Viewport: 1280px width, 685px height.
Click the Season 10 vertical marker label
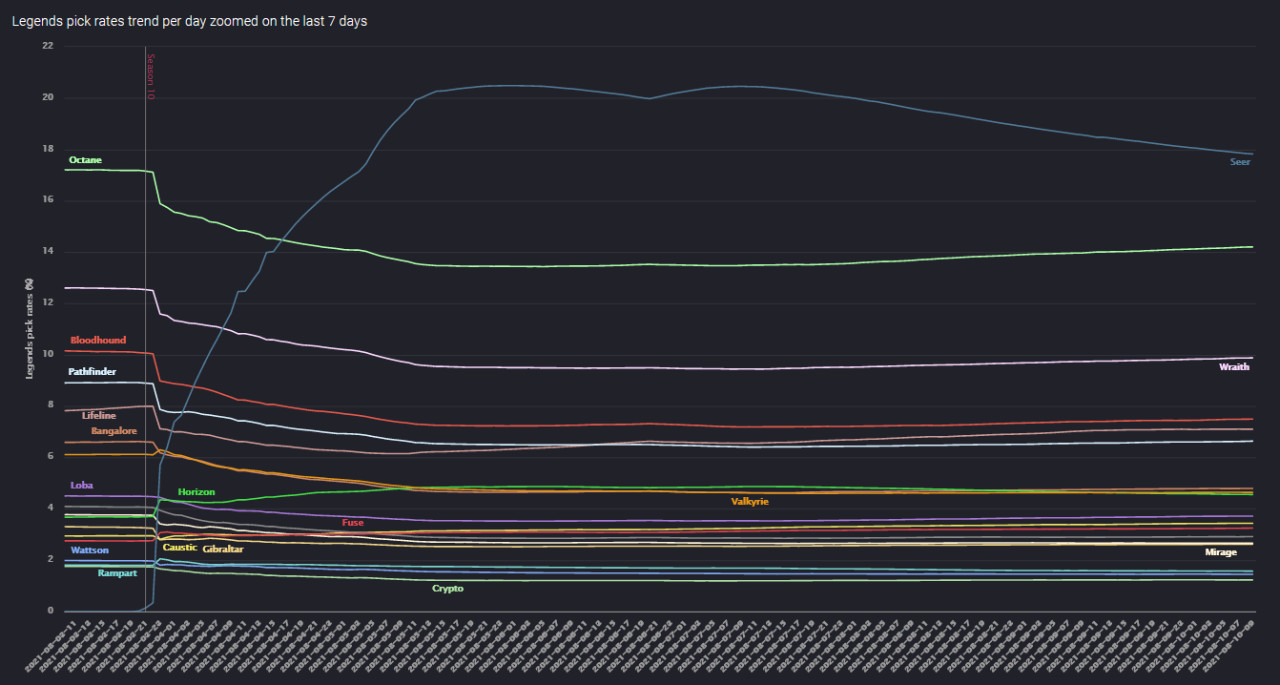[x=151, y=76]
